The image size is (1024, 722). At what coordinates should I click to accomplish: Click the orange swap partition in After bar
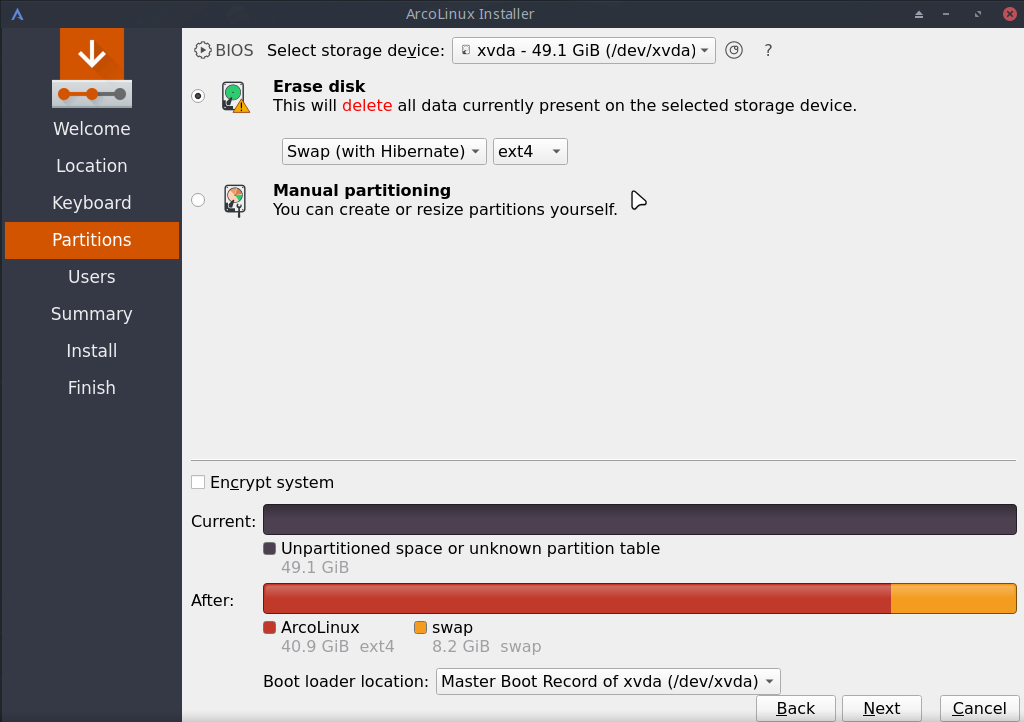pos(954,599)
